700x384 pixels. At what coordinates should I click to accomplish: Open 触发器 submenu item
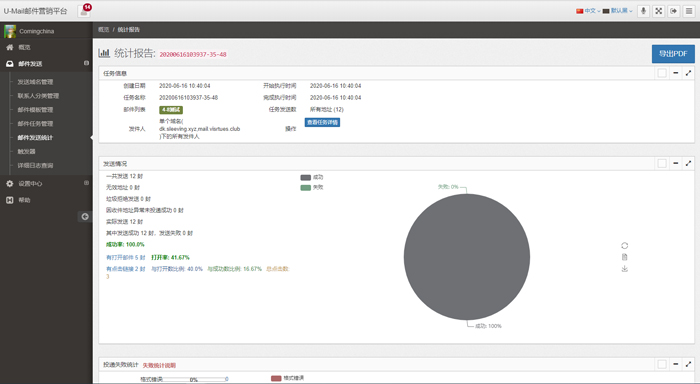(x=26, y=151)
